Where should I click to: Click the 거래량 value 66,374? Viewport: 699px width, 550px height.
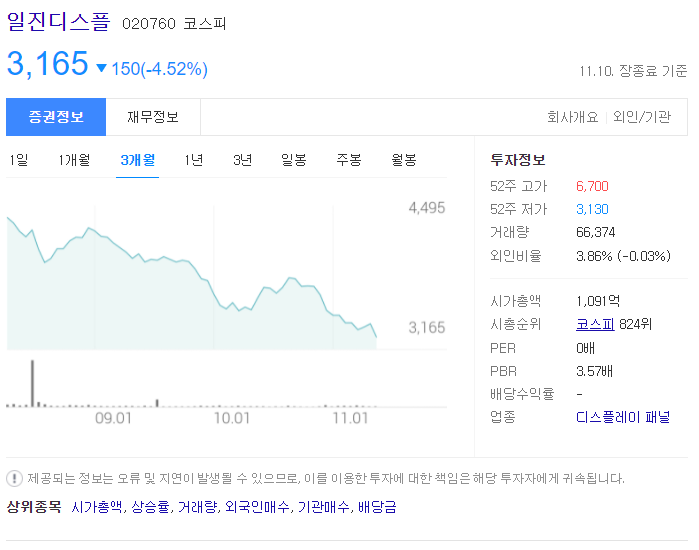[x=596, y=232]
